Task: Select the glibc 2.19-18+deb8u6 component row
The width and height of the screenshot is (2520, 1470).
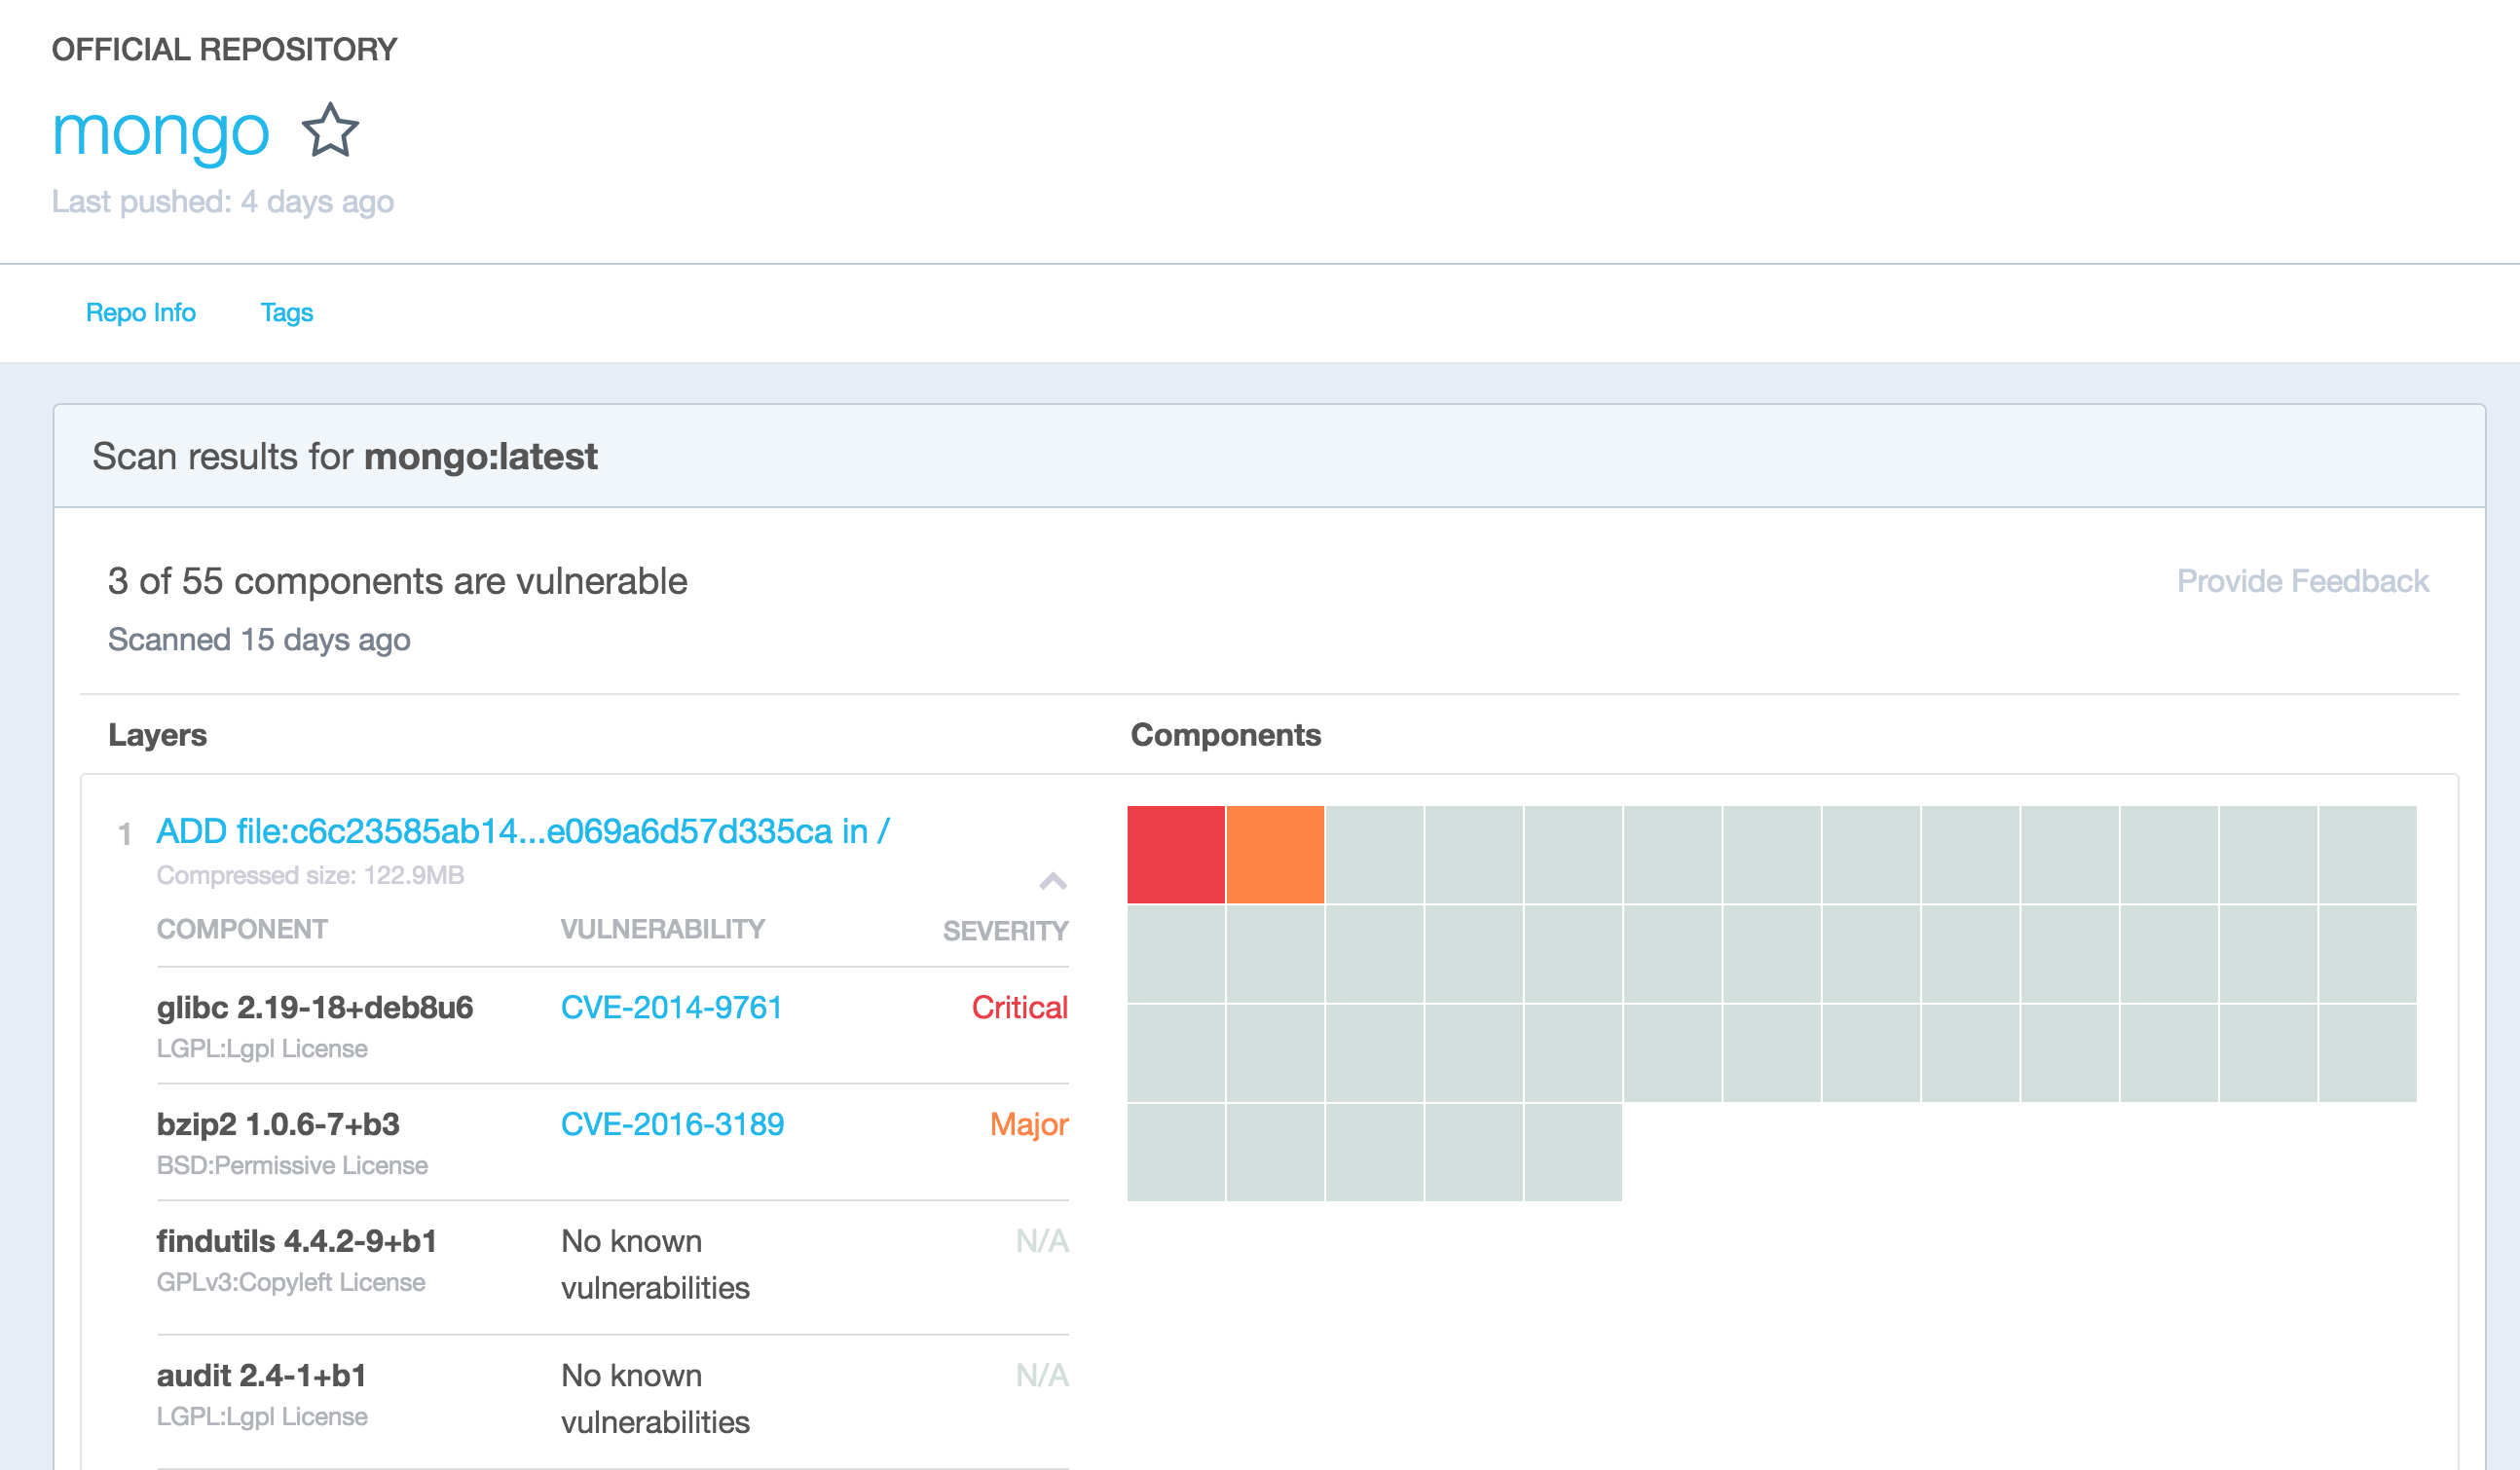Action: point(317,1008)
